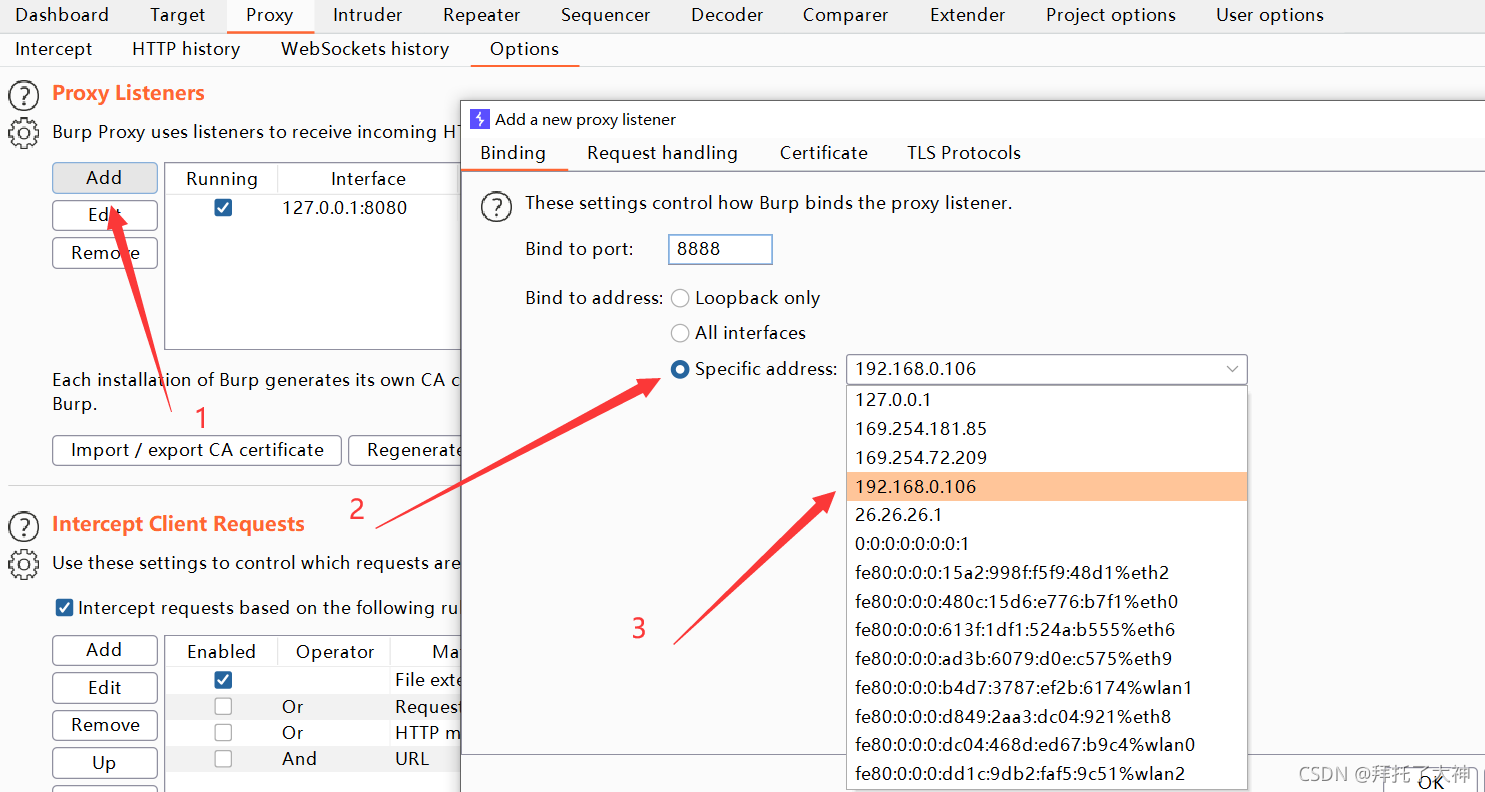
Task: Open Specific address dropdown combo box
Action: [x=1047, y=369]
